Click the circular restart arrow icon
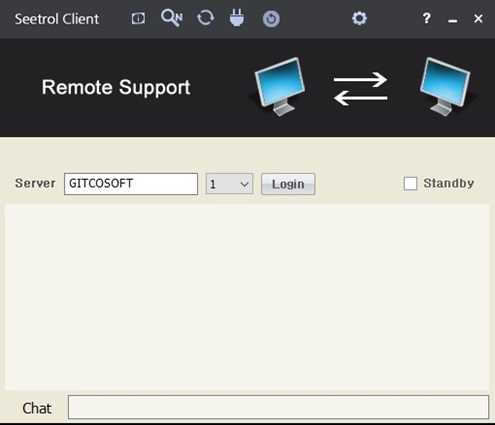 (x=271, y=19)
